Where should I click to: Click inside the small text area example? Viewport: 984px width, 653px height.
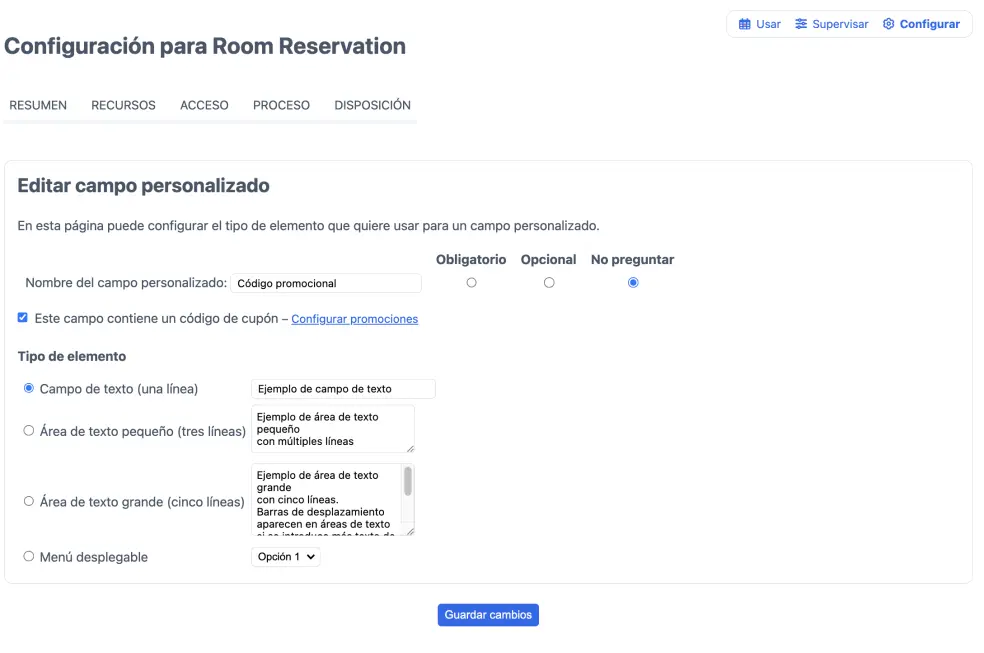pyautogui.click(x=333, y=429)
